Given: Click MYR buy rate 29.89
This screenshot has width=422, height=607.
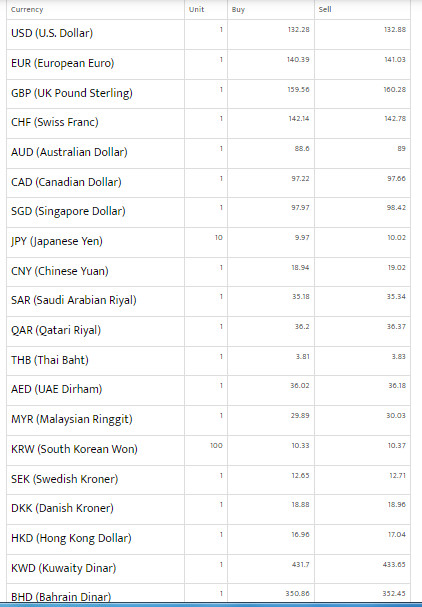Looking at the screenshot, I should point(300,416).
